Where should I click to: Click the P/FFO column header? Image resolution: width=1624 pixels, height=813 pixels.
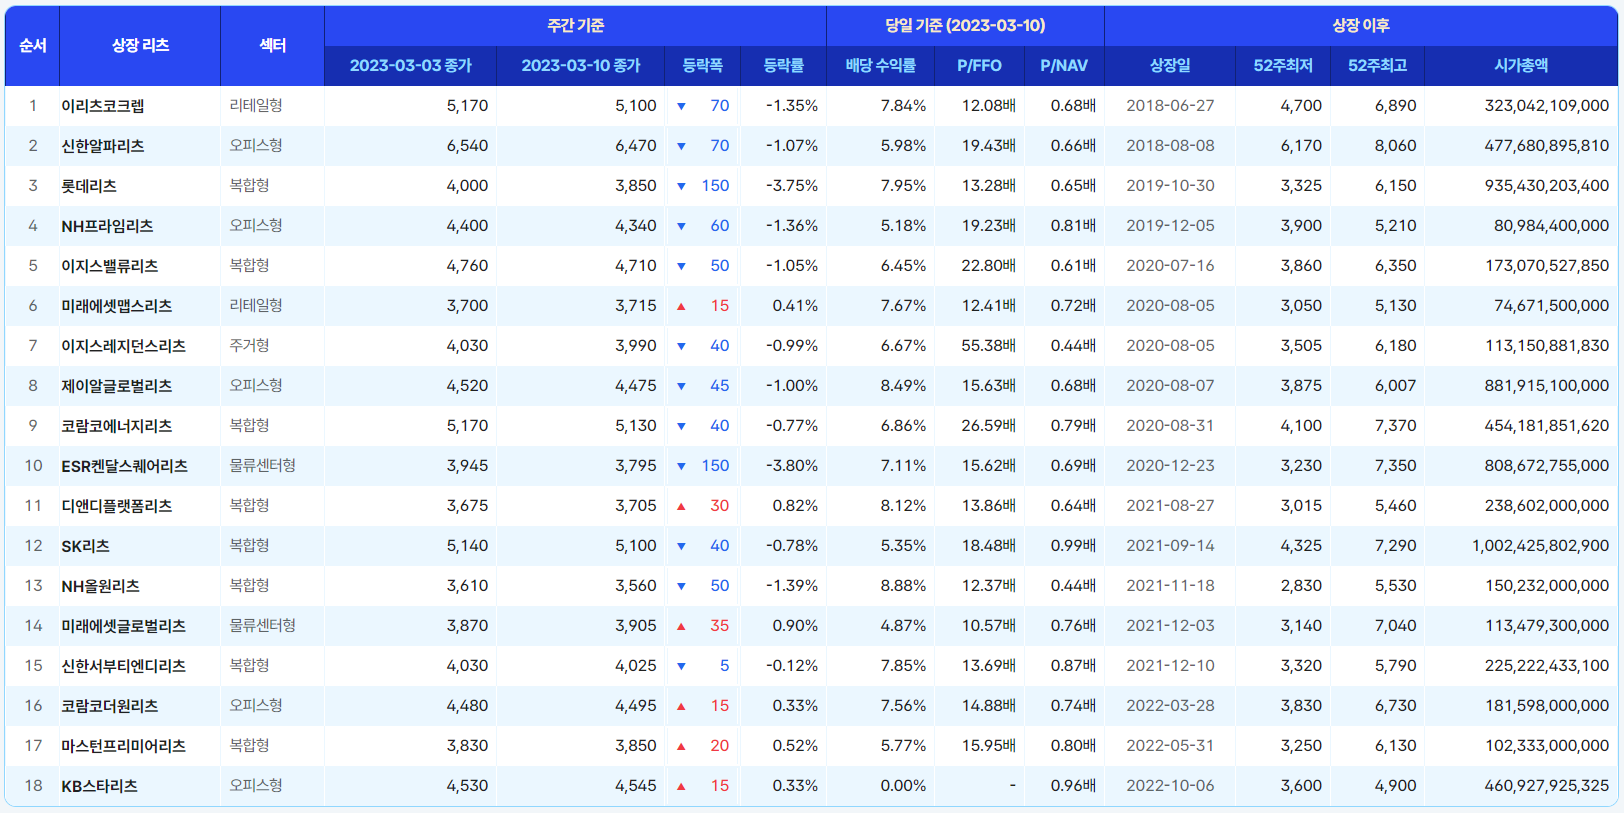(x=979, y=66)
